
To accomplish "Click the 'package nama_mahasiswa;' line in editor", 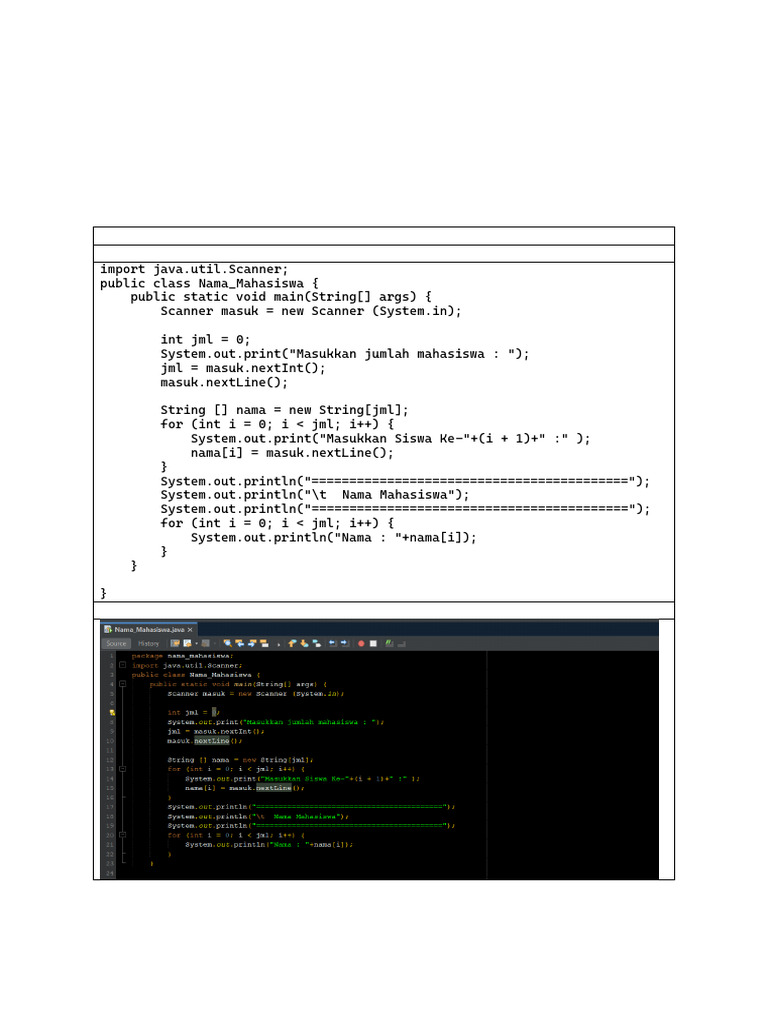I will tap(182, 656).
